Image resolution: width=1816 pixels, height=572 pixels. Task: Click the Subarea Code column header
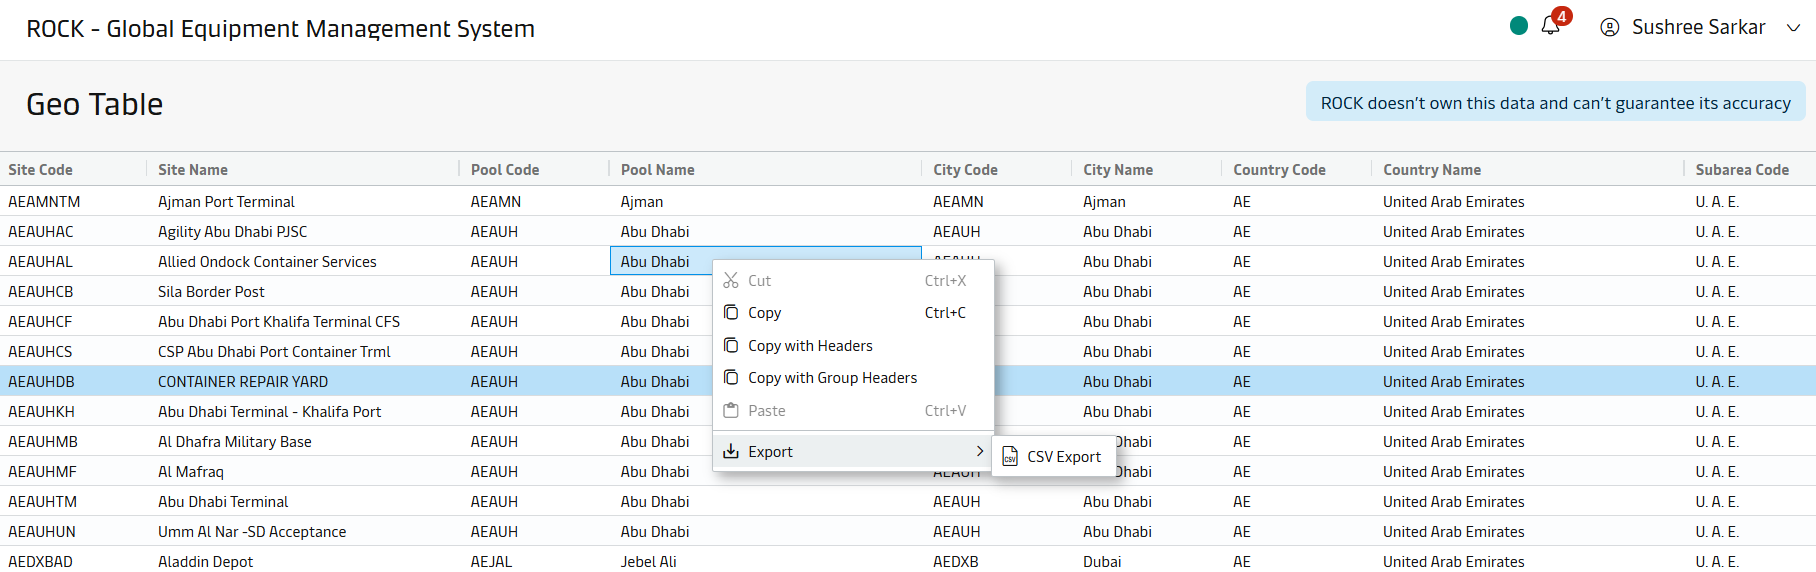pyautogui.click(x=1741, y=170)
